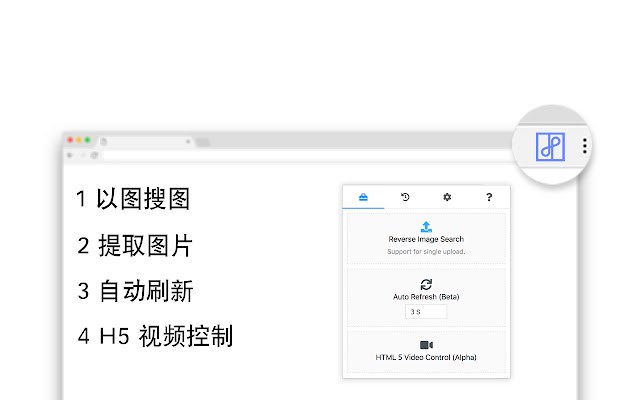Click the yellow minimize window button
Screen dimensions: 640x400
[79, 140]
